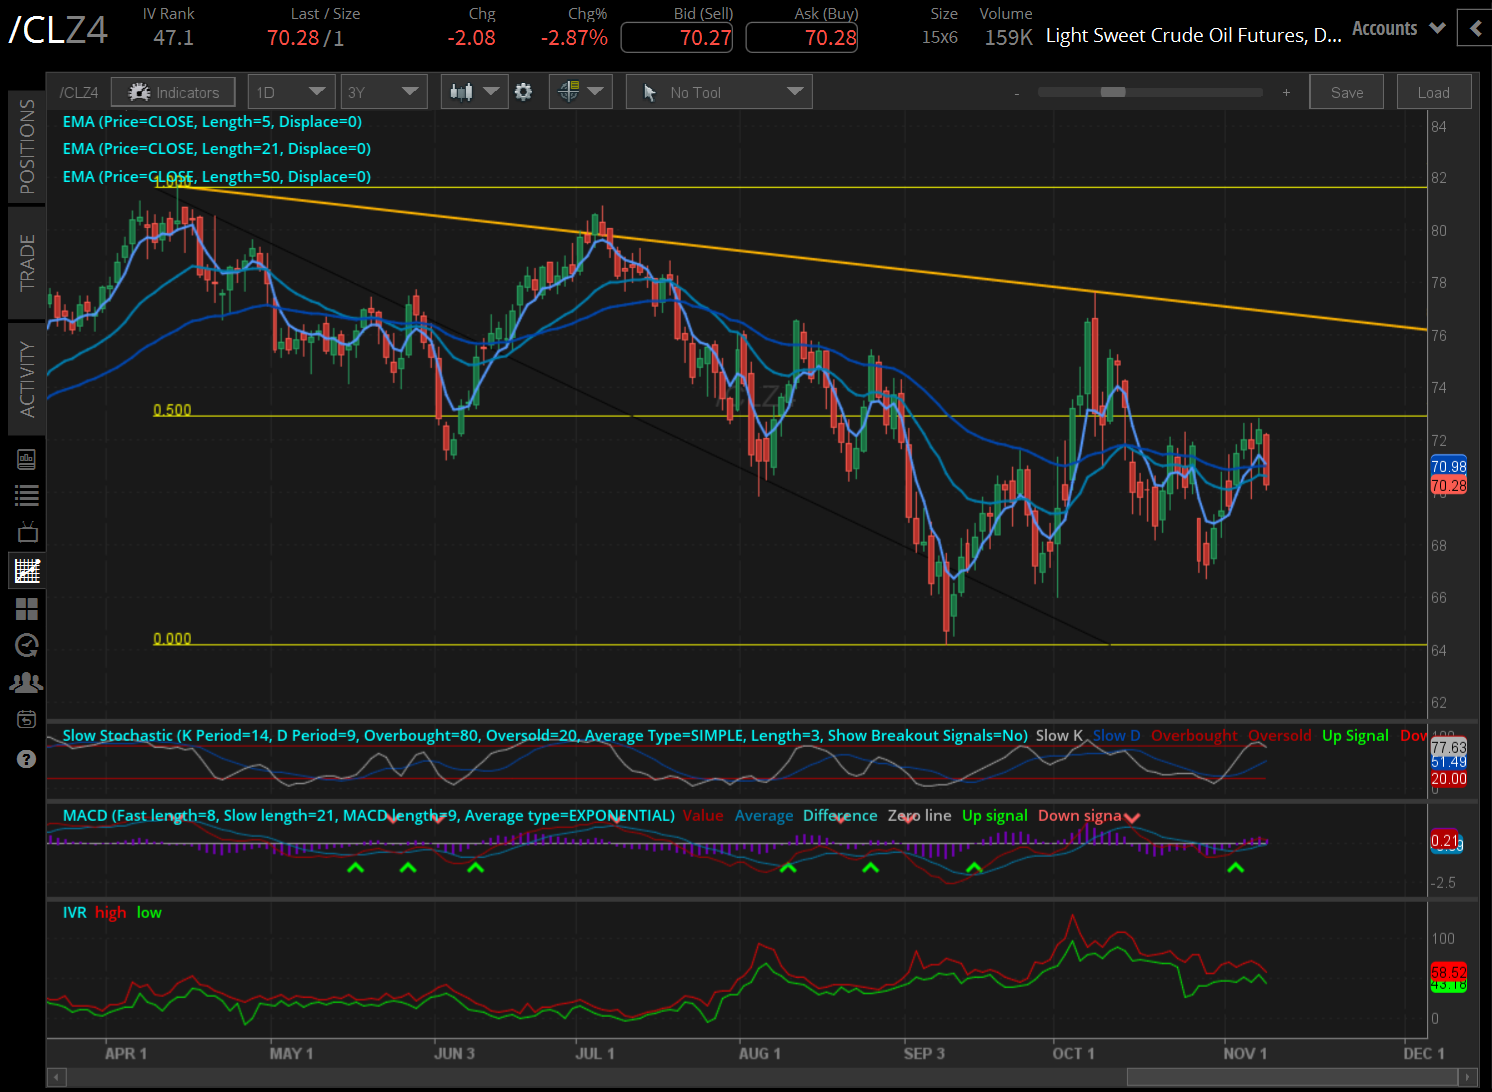The image size is (1492, 1092).
Task: Open the historical clock icon in sidebar
Action: [x=27, y=645]
